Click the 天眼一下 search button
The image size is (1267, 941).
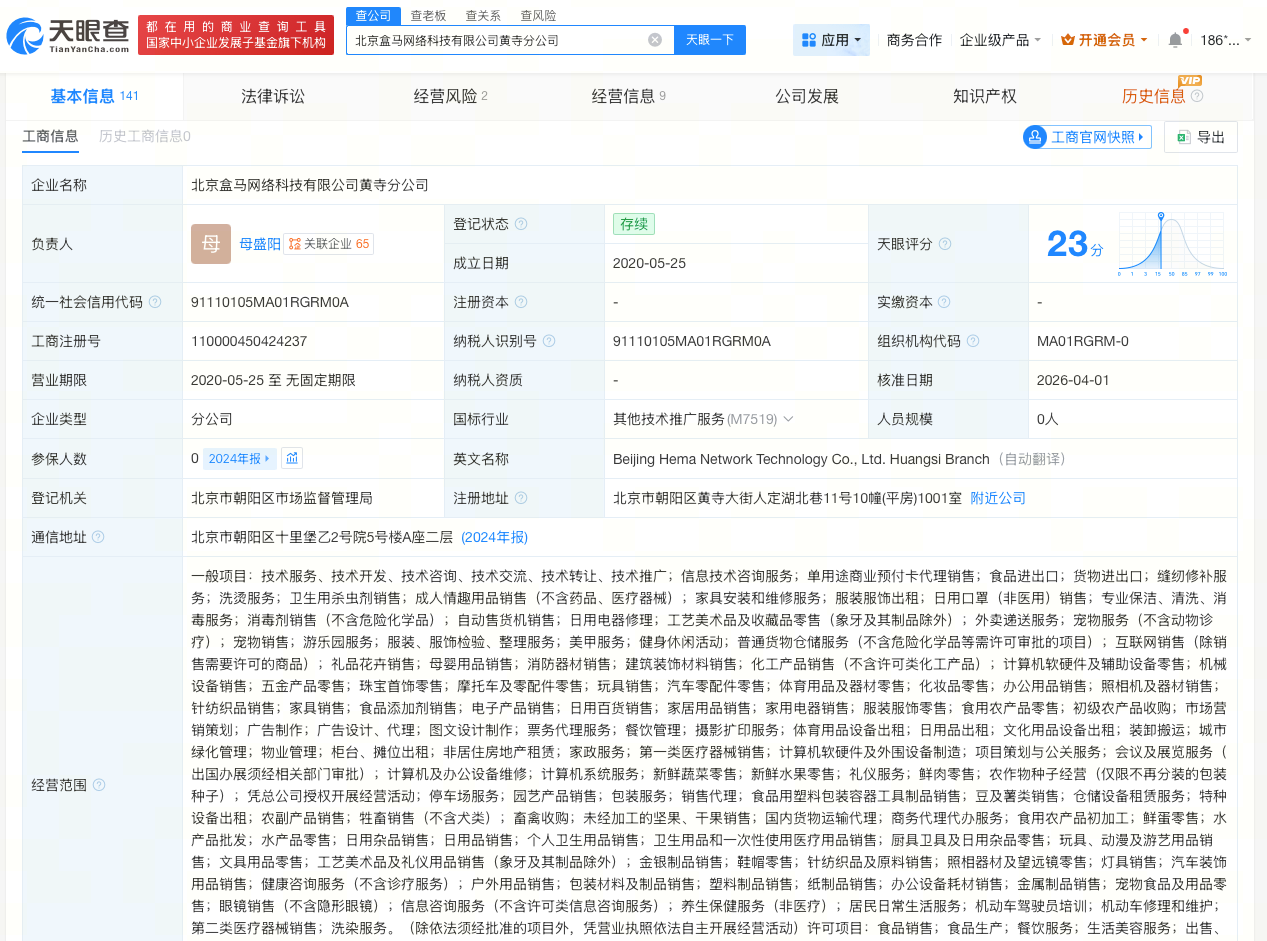[x=710, y=40]
